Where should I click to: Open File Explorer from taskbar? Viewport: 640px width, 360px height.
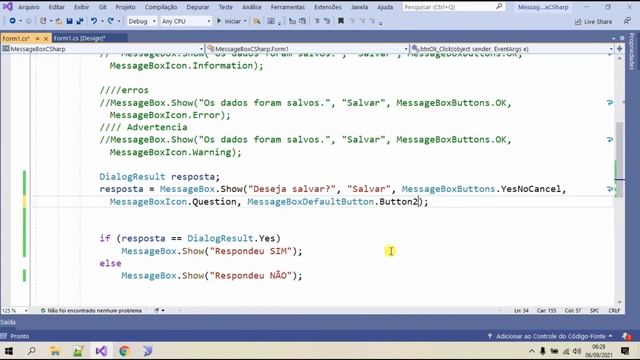pyautogui.click(x=55, y=351)
